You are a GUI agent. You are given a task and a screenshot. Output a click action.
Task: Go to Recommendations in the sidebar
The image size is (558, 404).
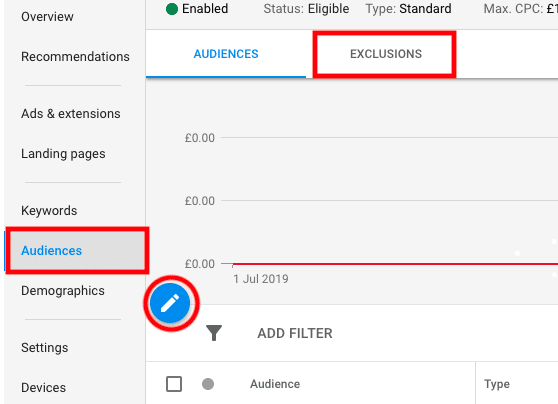(75, 57)
